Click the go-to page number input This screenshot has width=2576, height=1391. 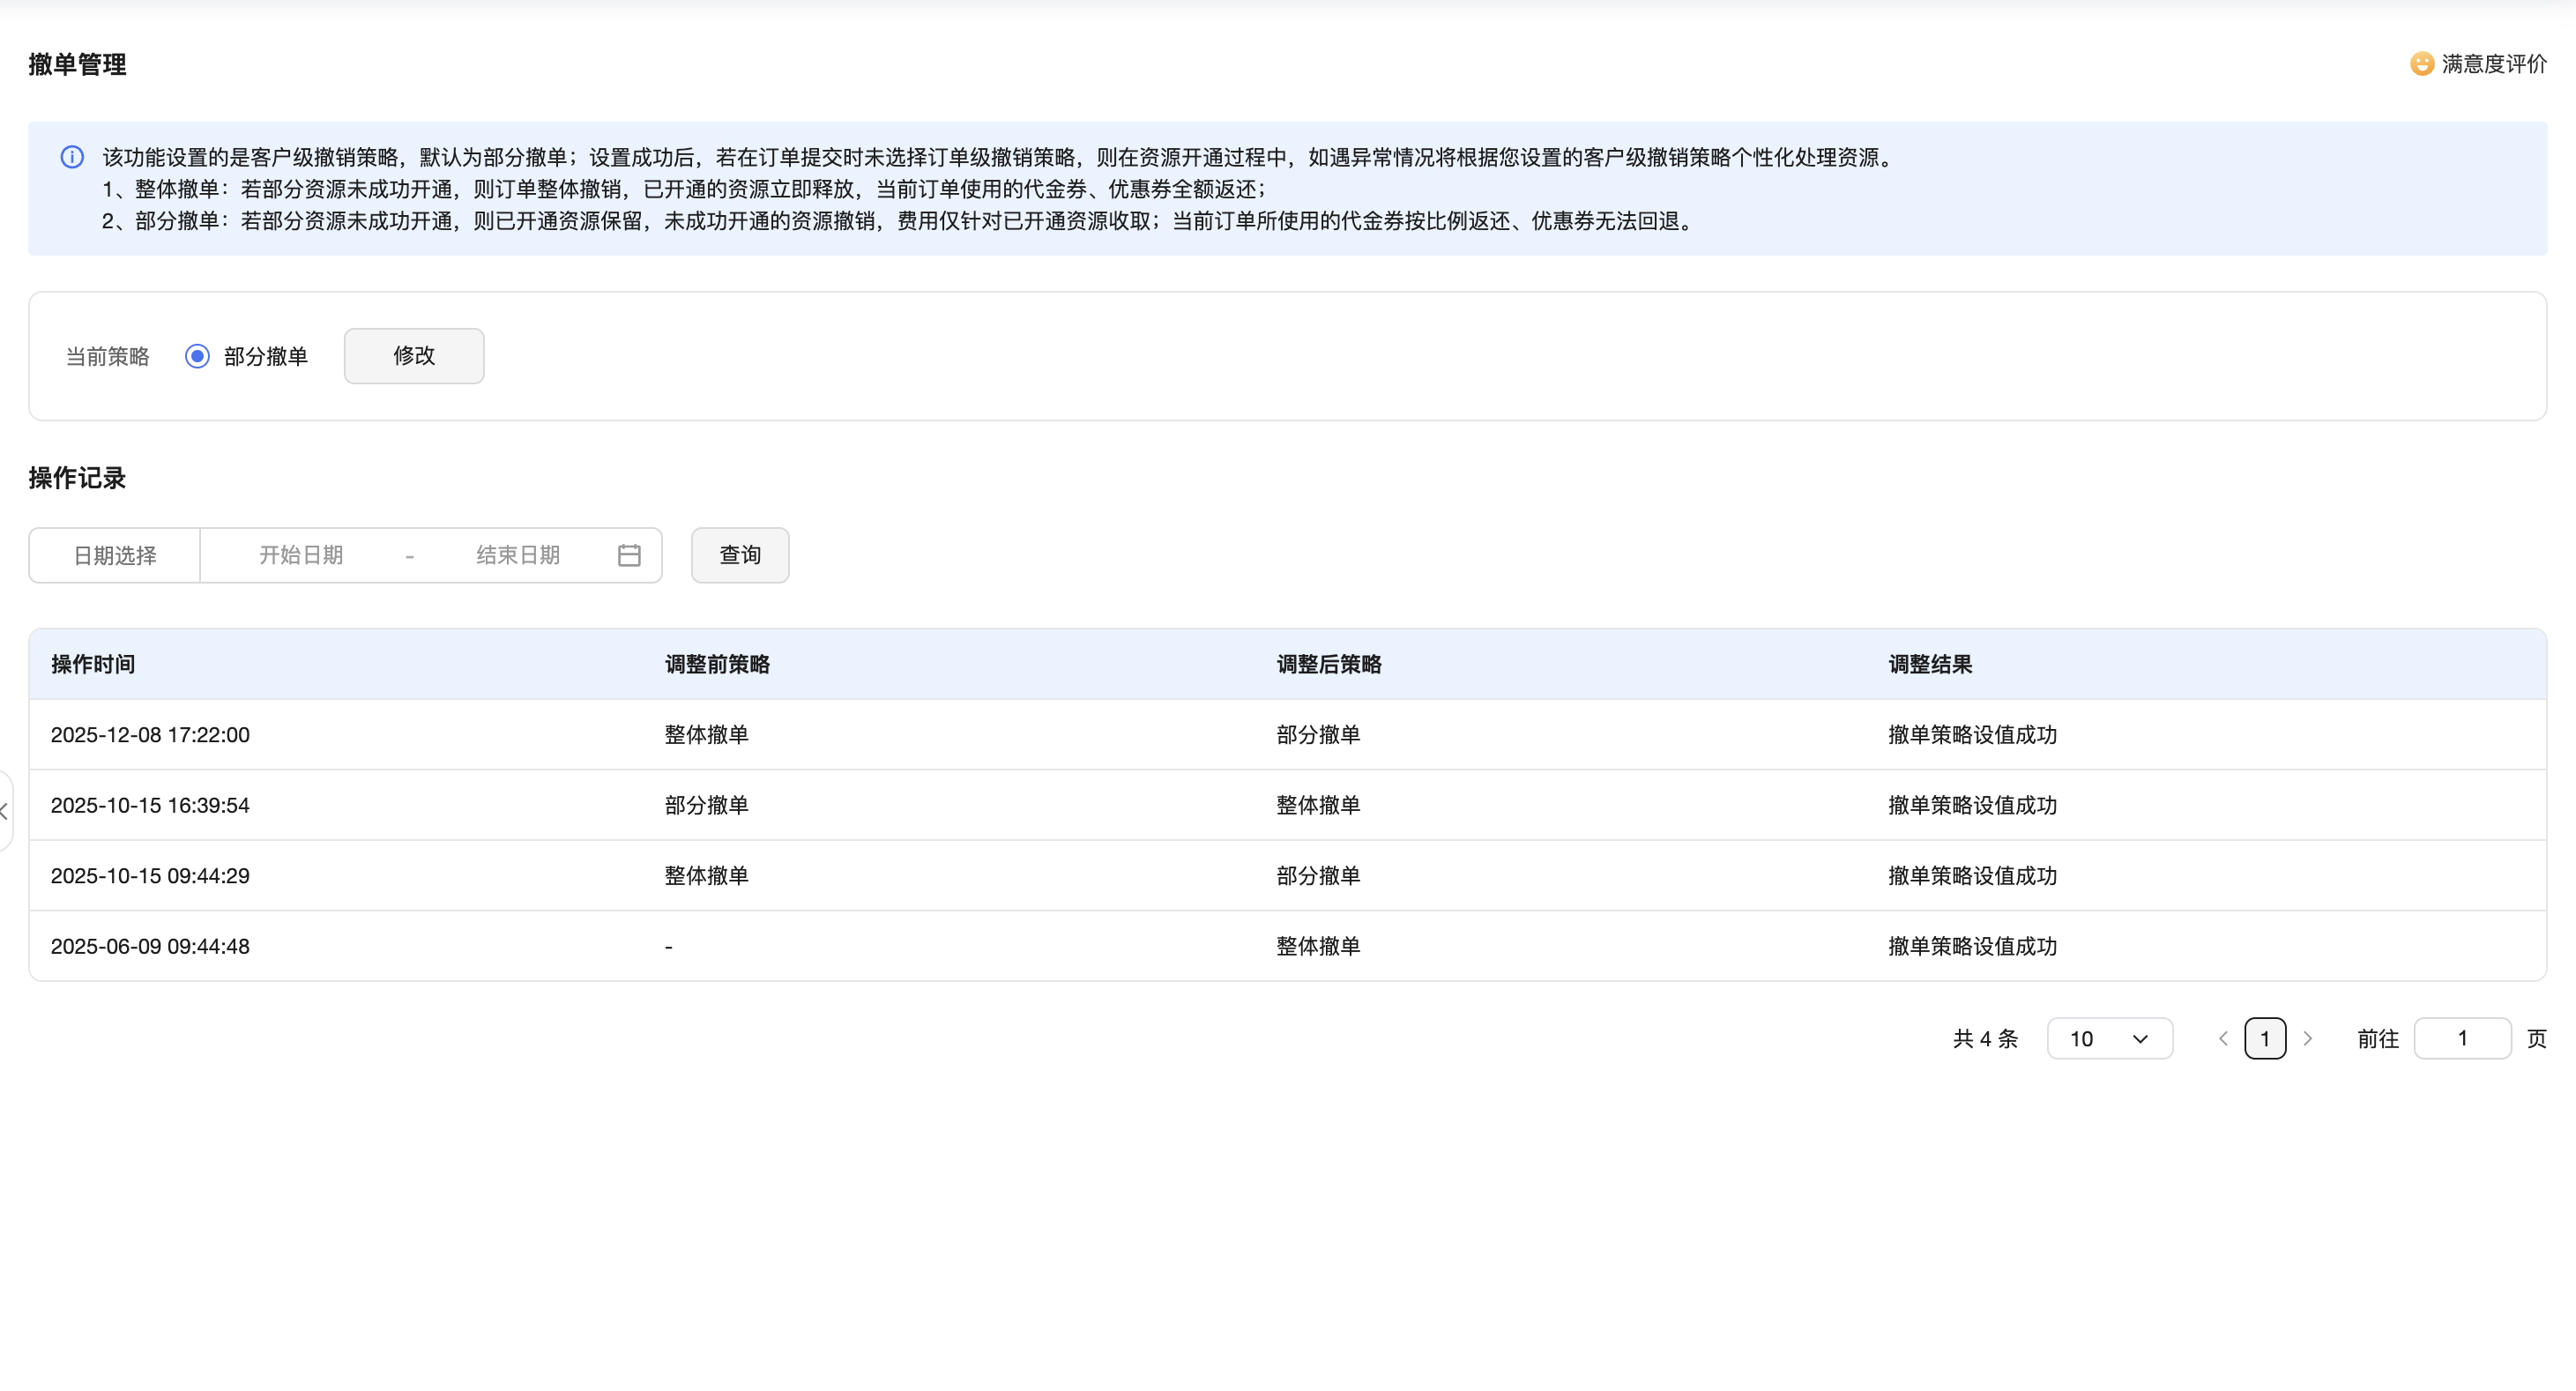(x=2462, y=1039)
